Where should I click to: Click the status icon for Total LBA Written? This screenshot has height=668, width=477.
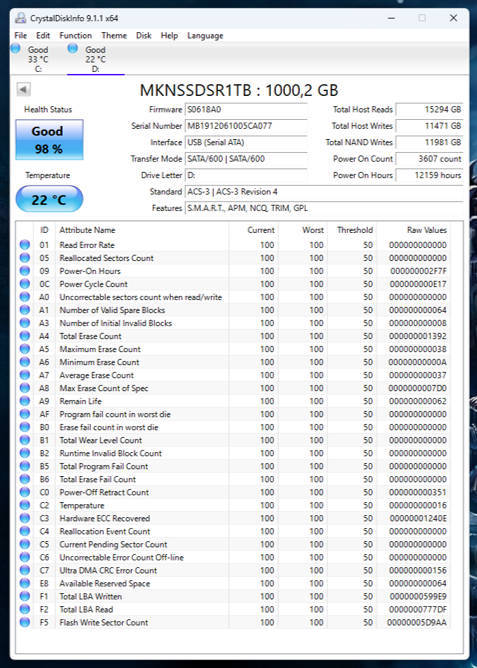[25, 596]
